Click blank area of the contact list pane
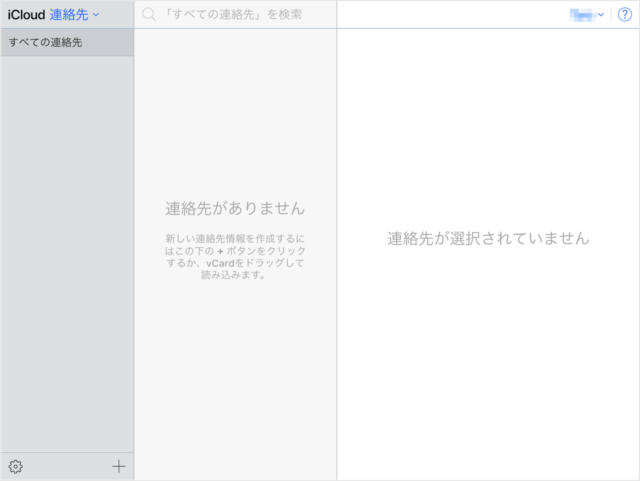 [x=235, y=380]
